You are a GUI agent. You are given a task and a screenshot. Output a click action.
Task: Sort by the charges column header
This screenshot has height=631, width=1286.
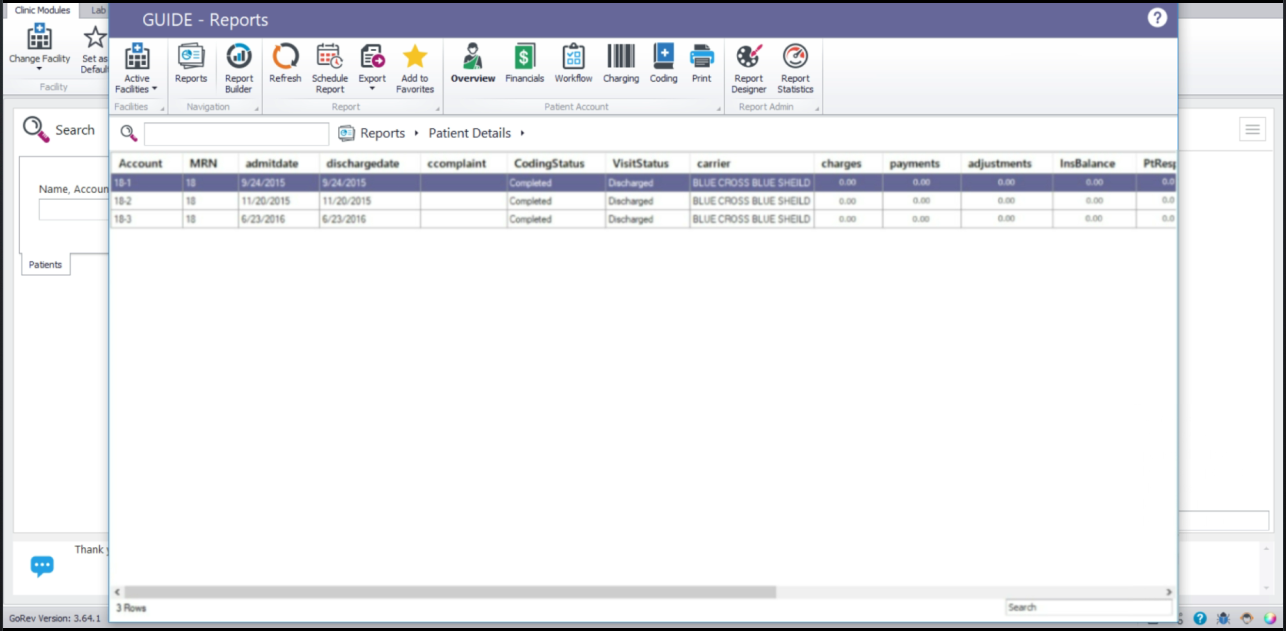pos(848,164)
